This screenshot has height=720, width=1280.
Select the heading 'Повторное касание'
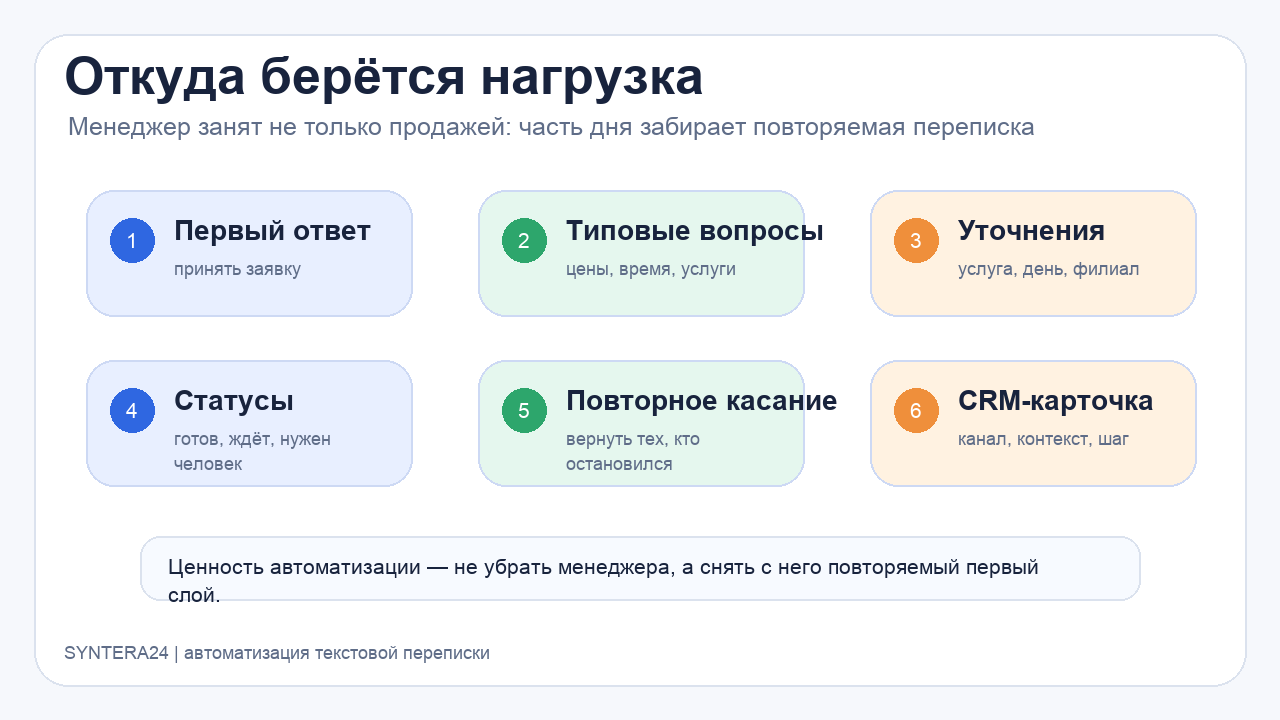[701, 401]
